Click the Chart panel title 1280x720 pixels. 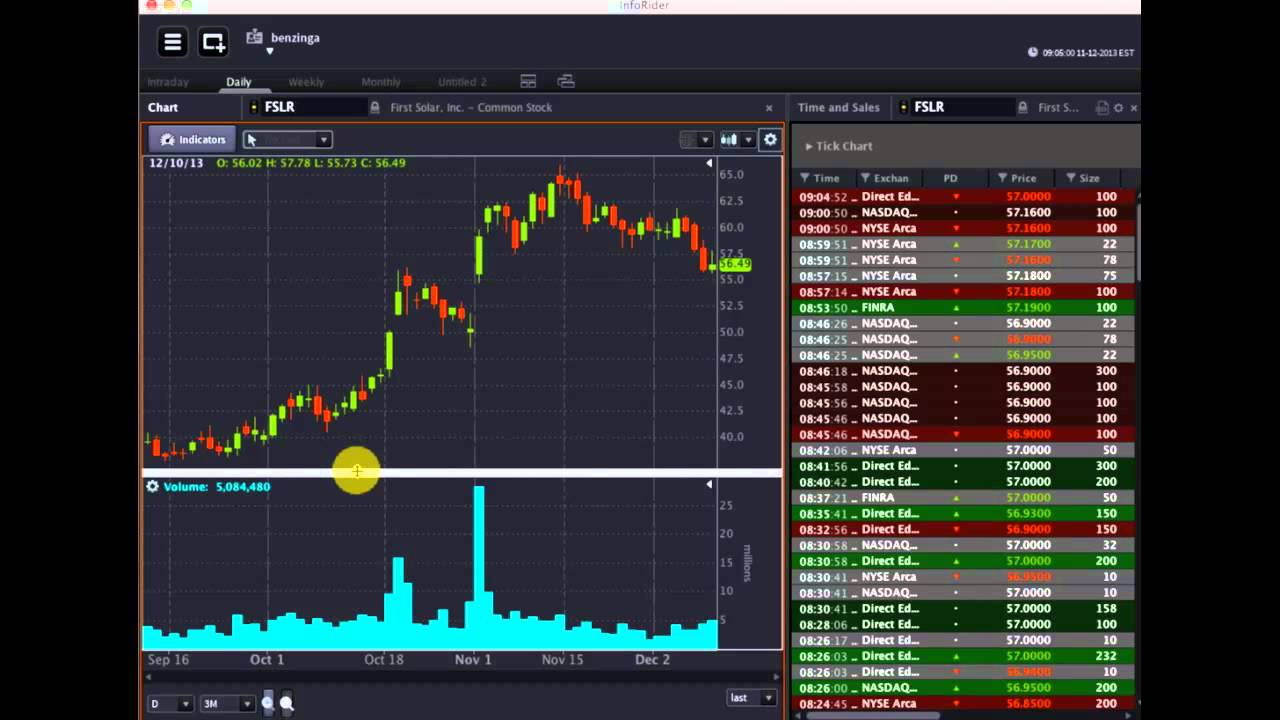(163, 107)
